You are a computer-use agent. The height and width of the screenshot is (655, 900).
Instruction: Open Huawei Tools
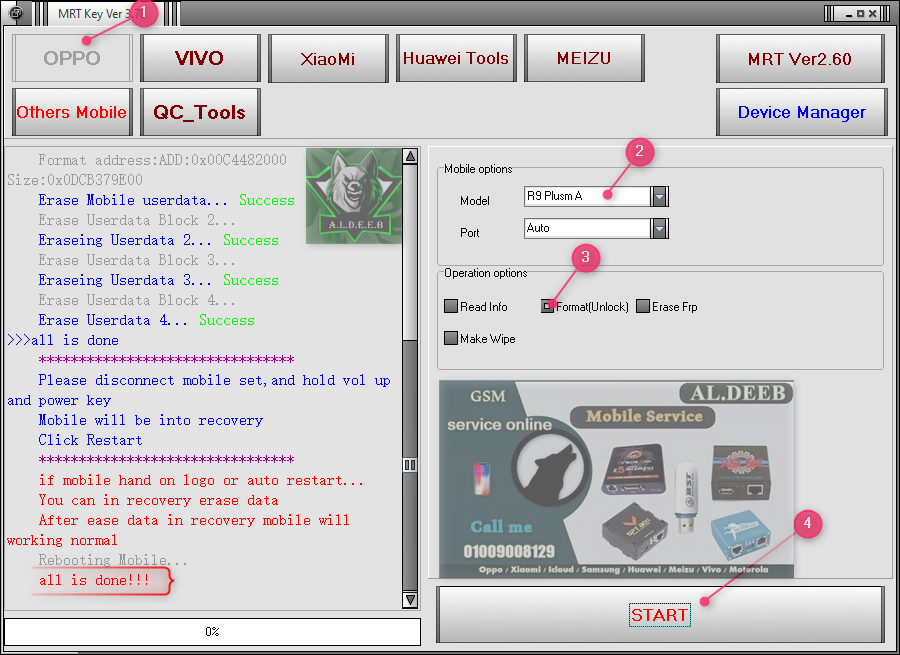(x=456, y=58)
